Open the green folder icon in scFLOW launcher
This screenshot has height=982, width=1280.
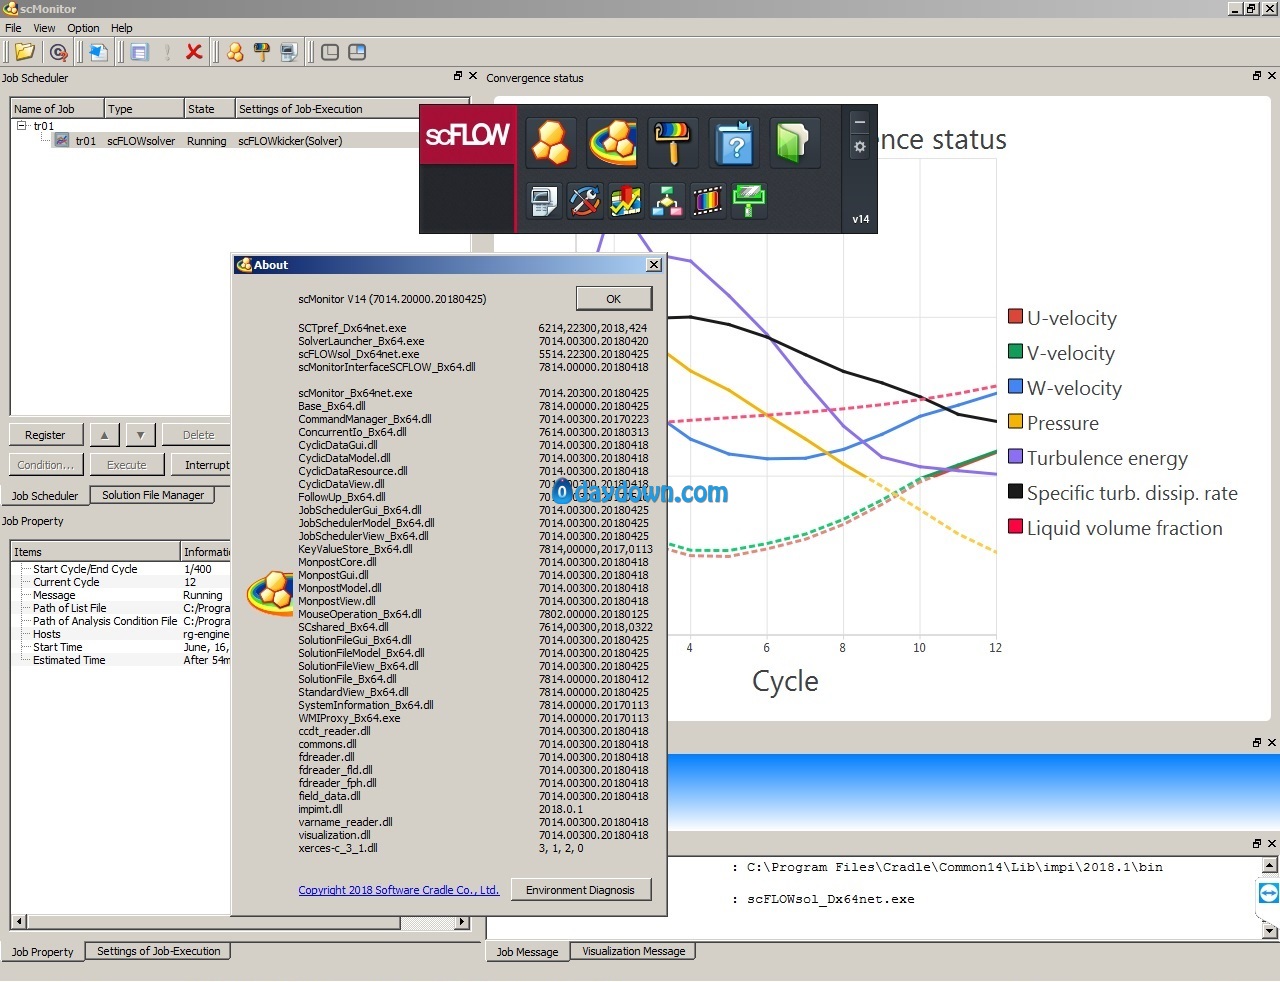click(793, 142)
